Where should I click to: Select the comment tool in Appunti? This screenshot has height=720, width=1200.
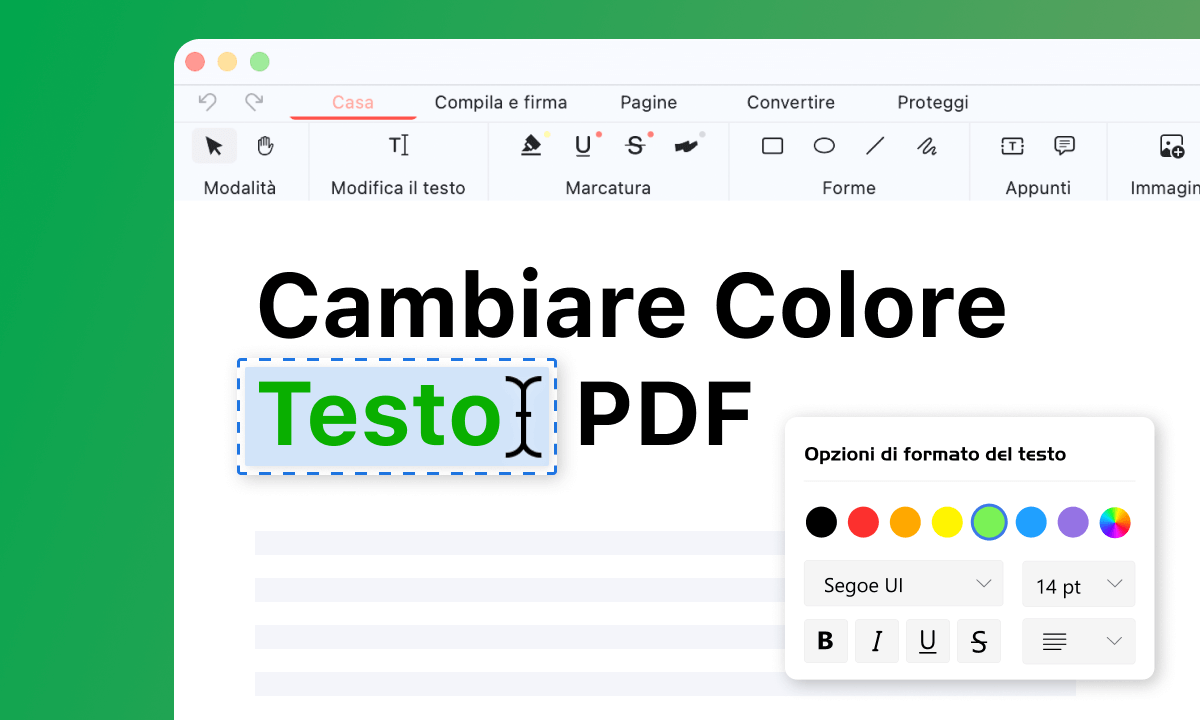pyautogui.click(x=1063, y=145)
